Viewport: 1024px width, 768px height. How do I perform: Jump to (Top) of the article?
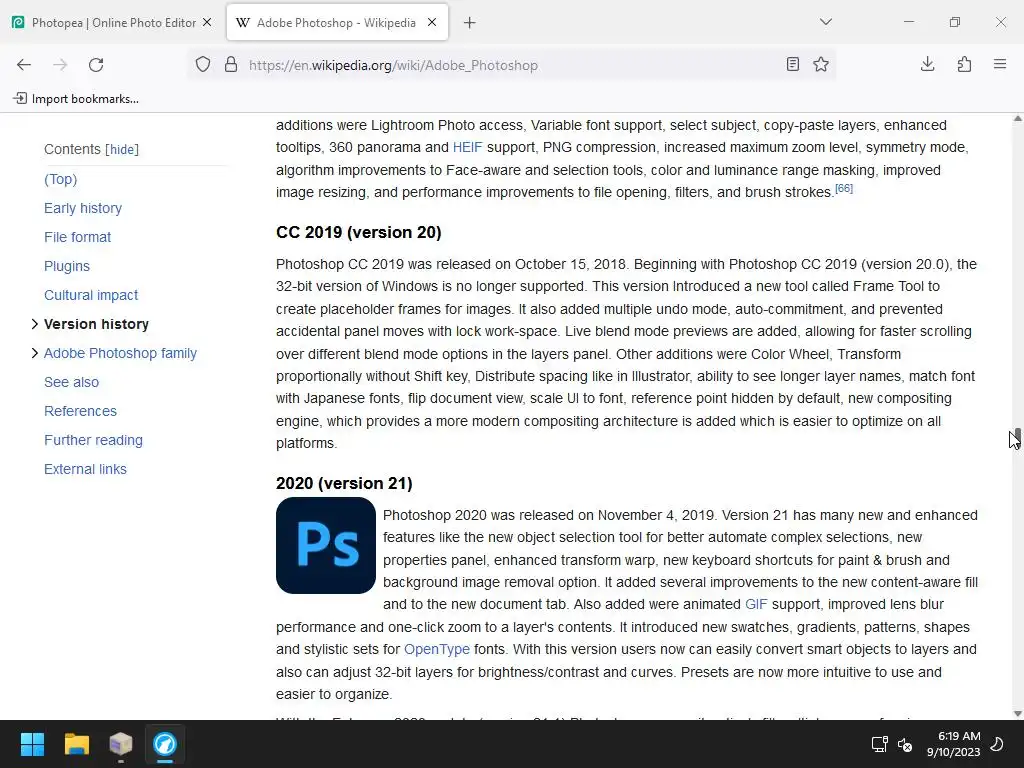click(60, 179)
